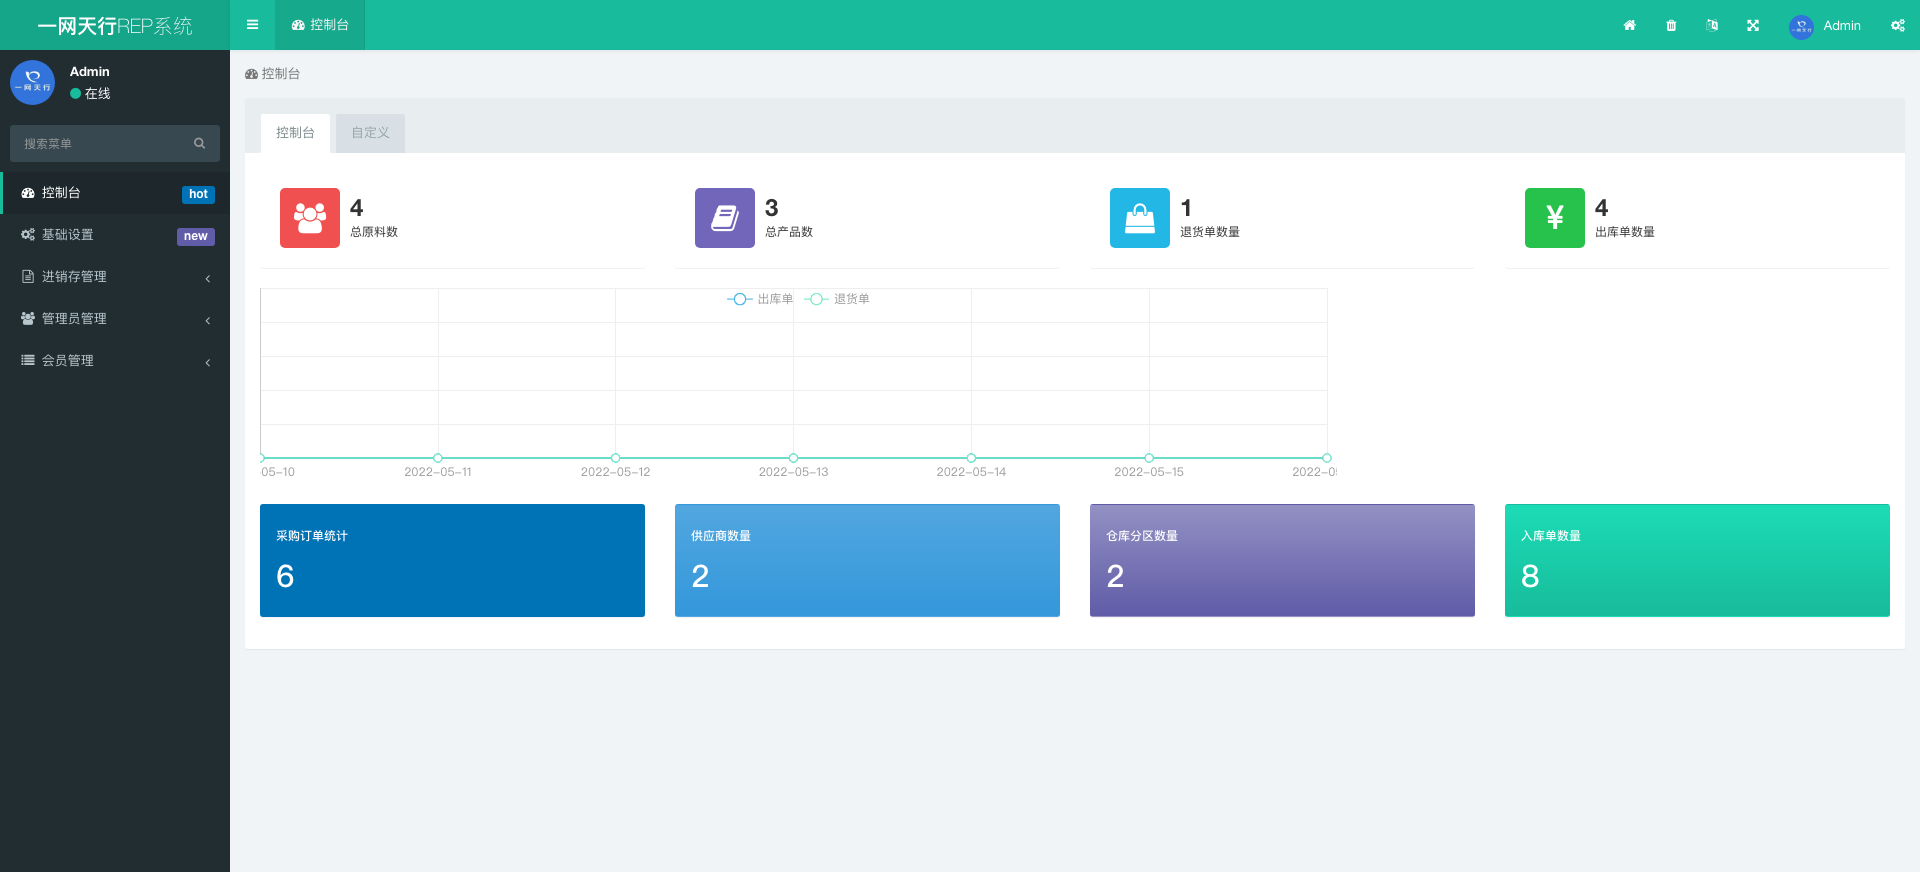1920x872 pixels.
Task: Click the blue shopping bag 退货单数量 icon
Action: 1140,218
